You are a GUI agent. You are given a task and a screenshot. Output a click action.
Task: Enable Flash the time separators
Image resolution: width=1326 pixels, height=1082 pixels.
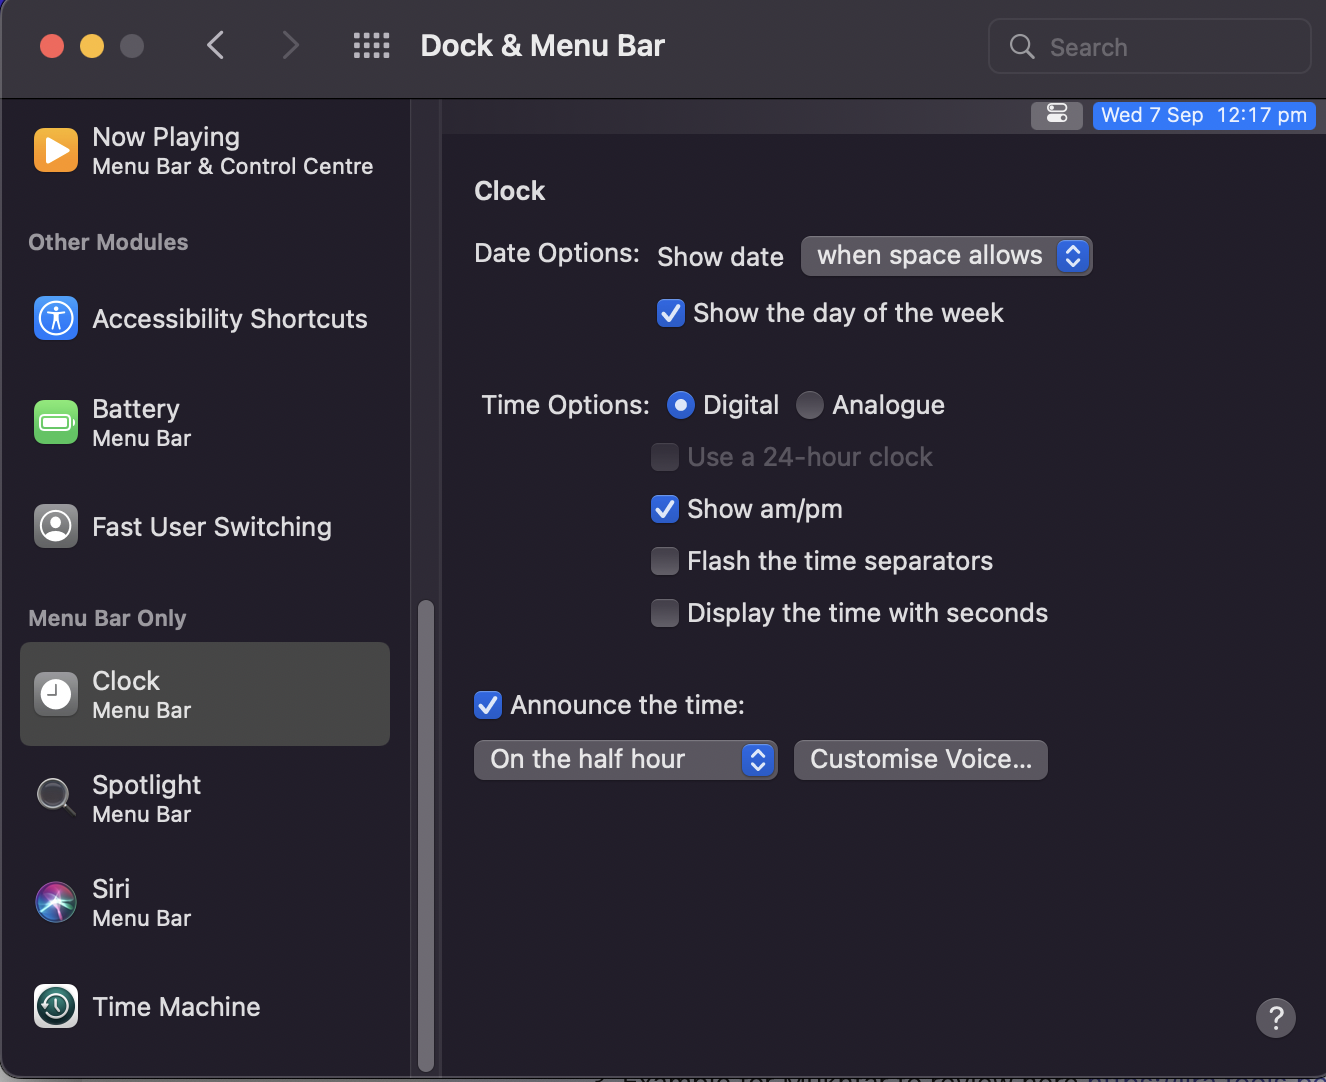point(664,561)
